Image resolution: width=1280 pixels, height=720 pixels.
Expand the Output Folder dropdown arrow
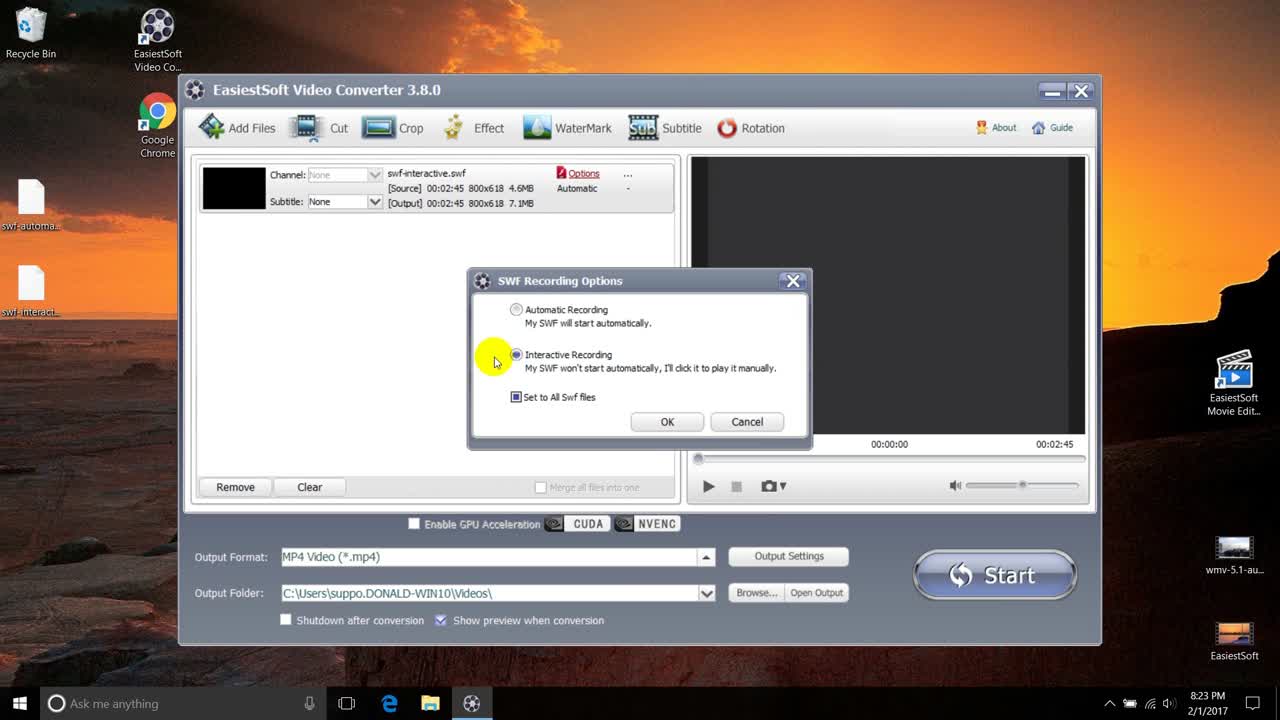pos(707,593)
